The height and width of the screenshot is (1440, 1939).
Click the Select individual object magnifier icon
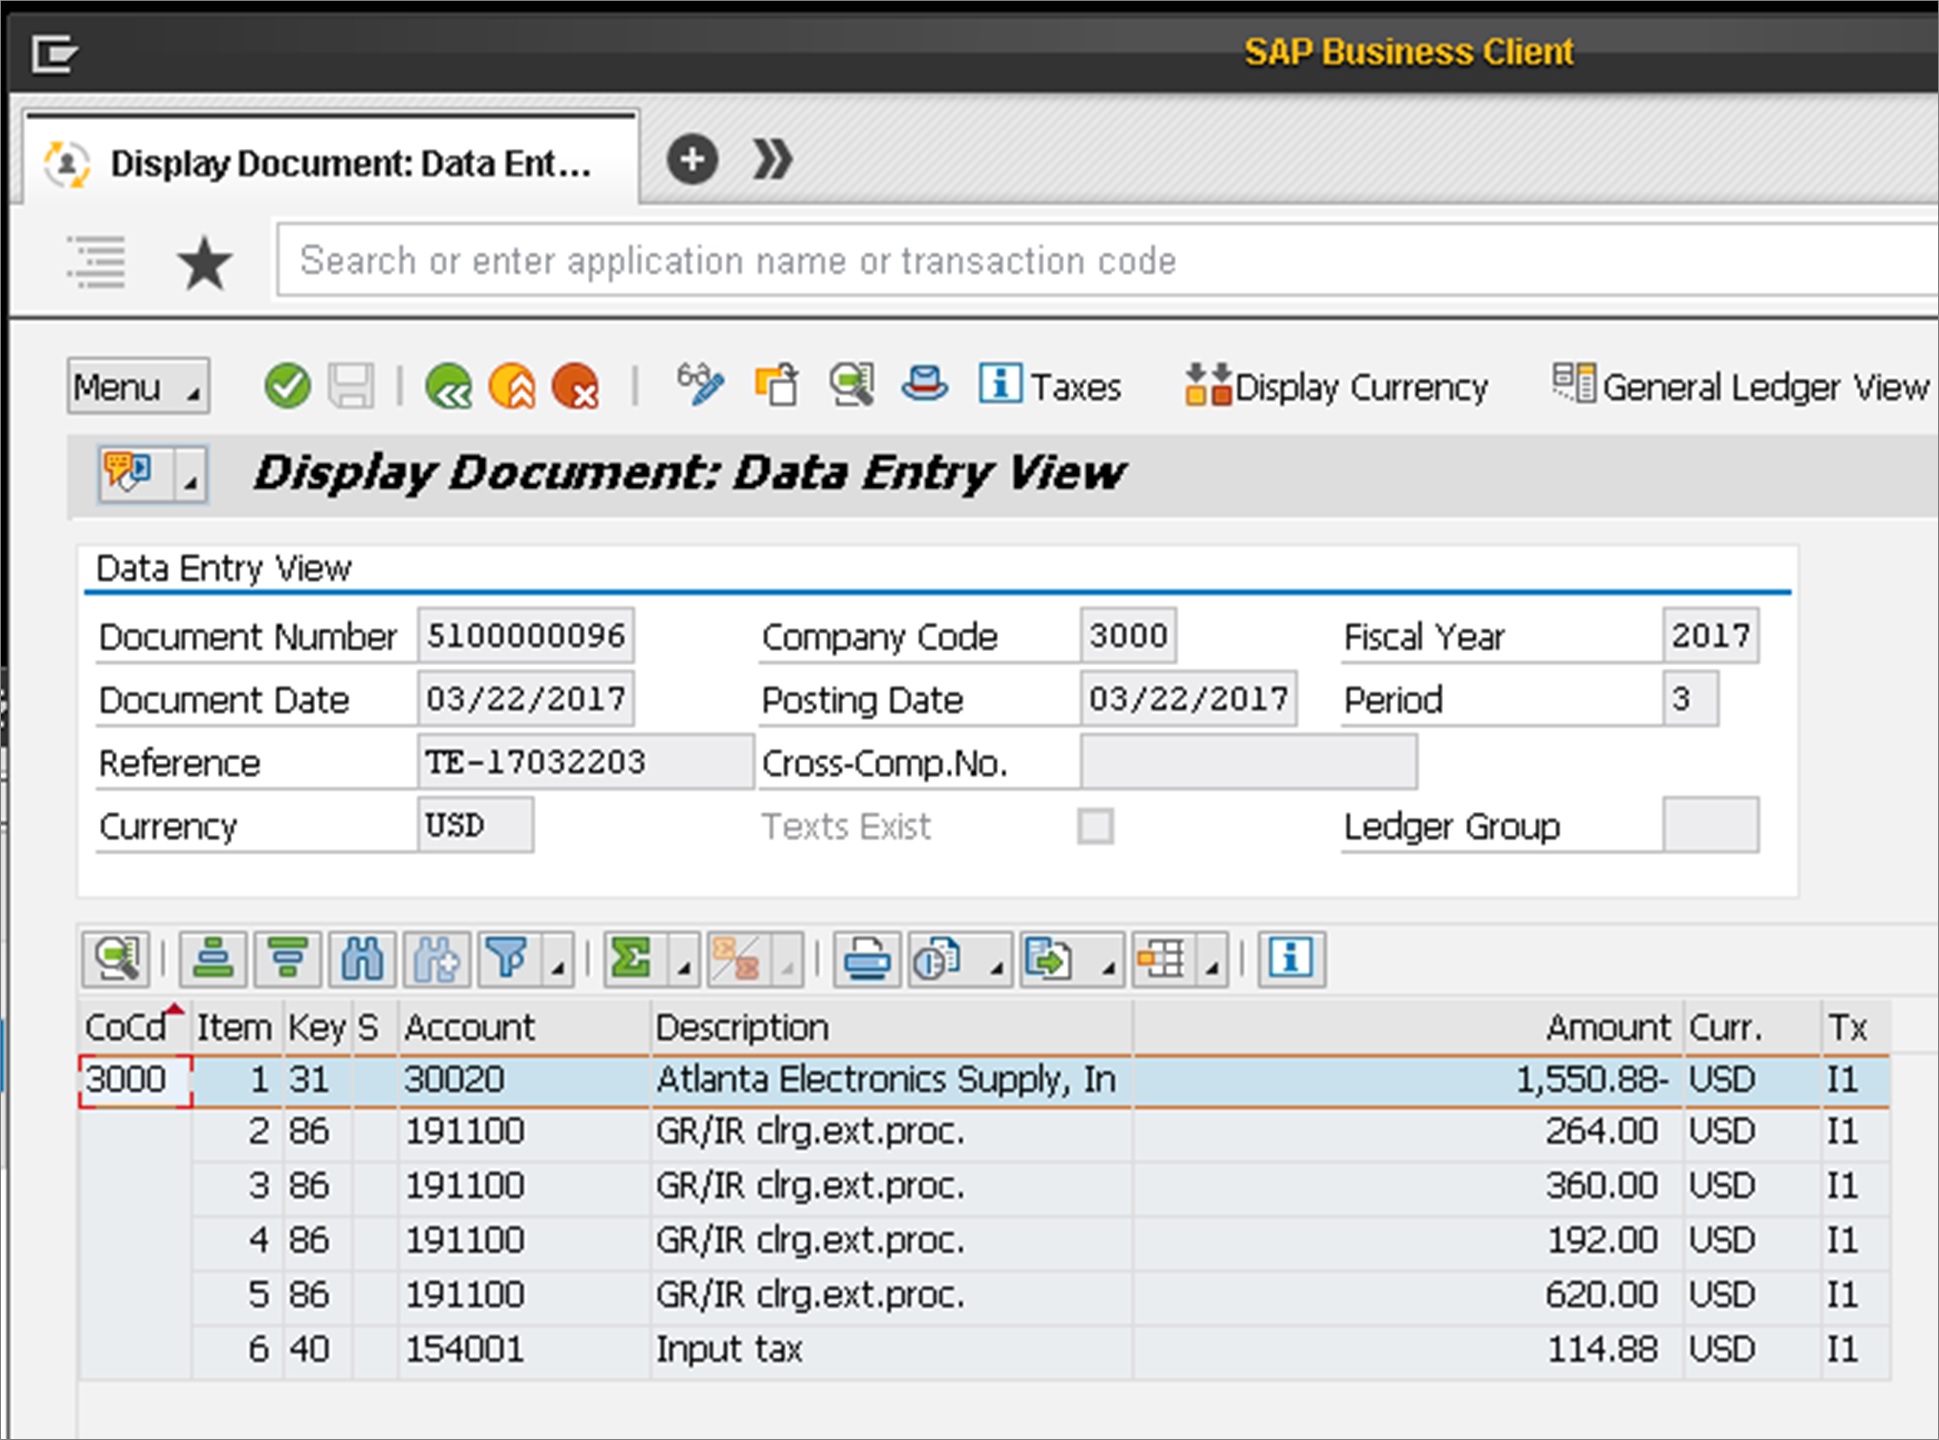pos(852,385)
